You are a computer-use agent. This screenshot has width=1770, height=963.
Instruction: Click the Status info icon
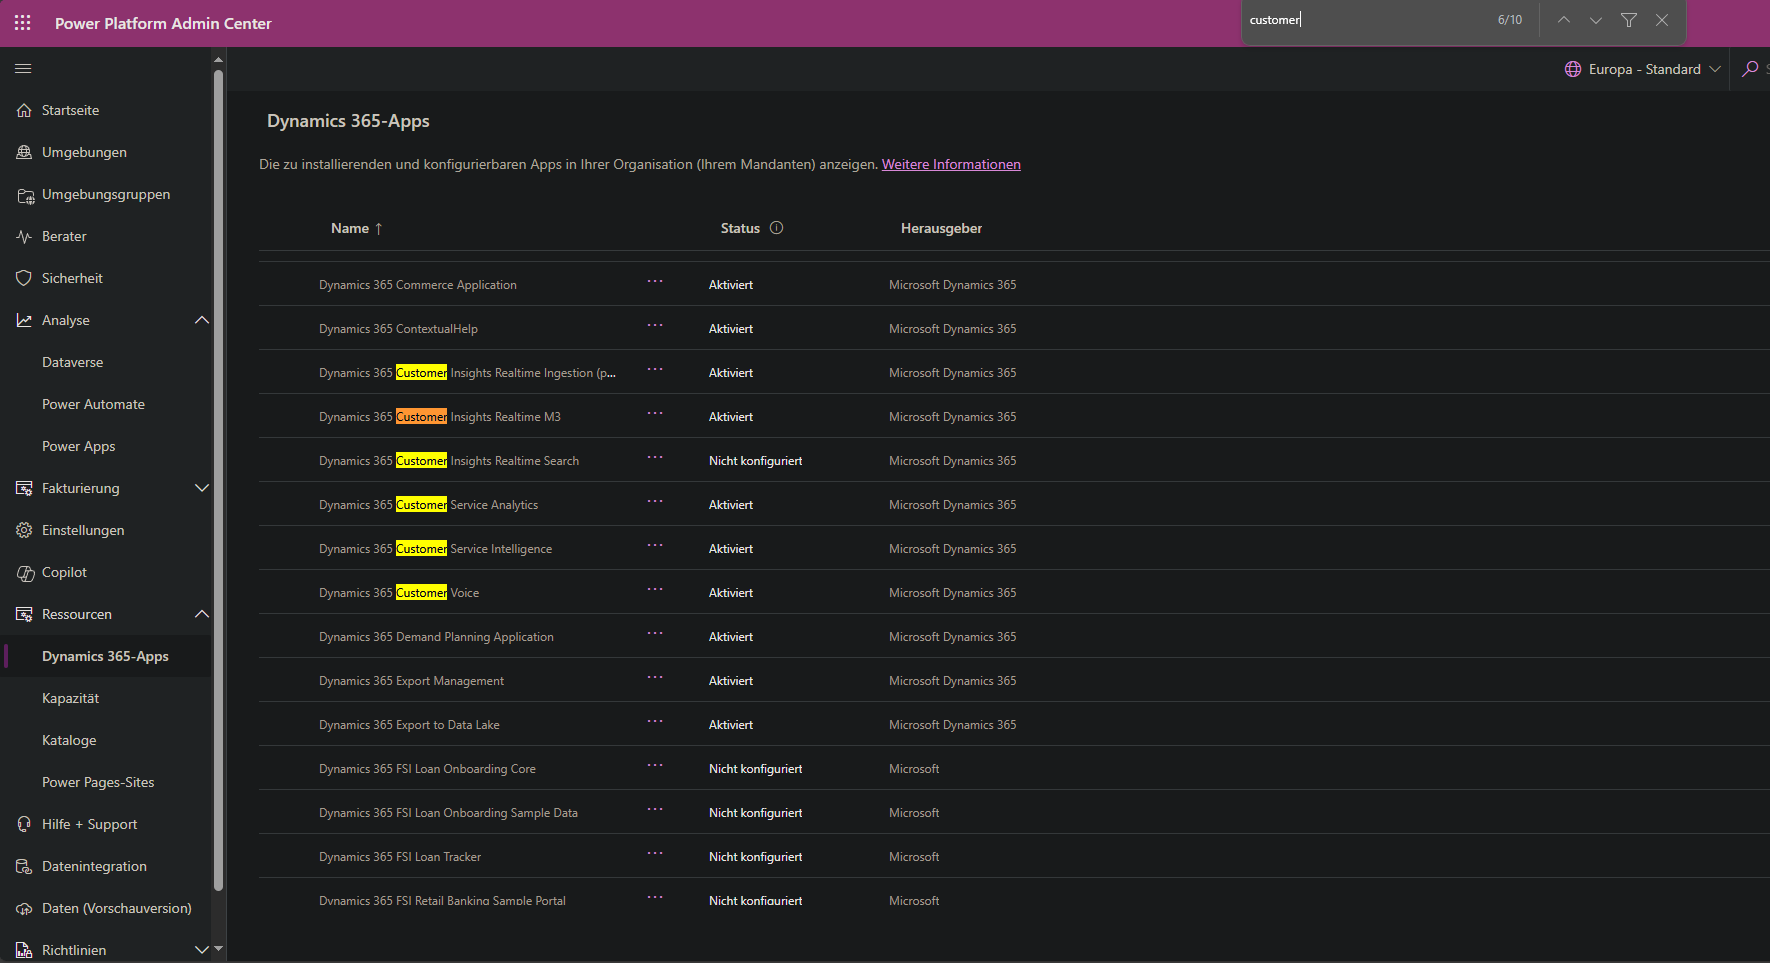(777, 228)
